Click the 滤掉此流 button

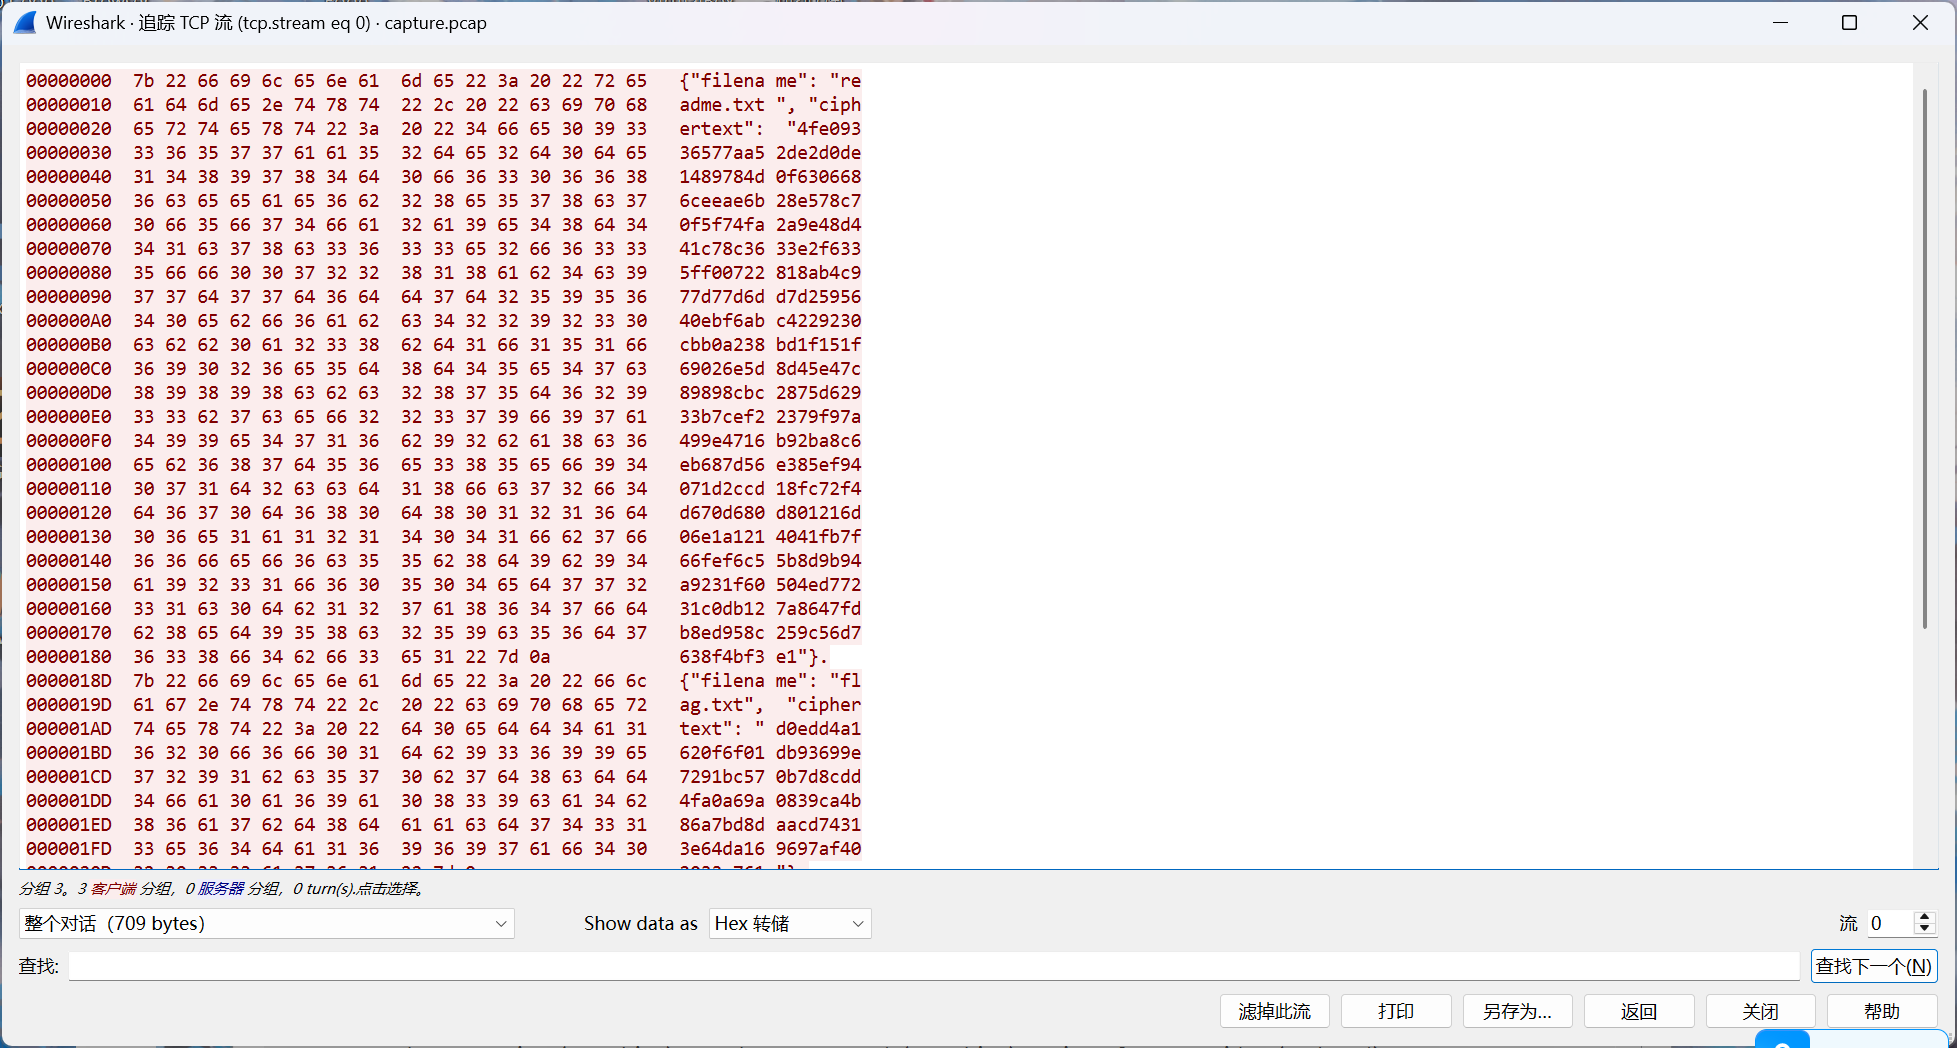point(1274,1011)
